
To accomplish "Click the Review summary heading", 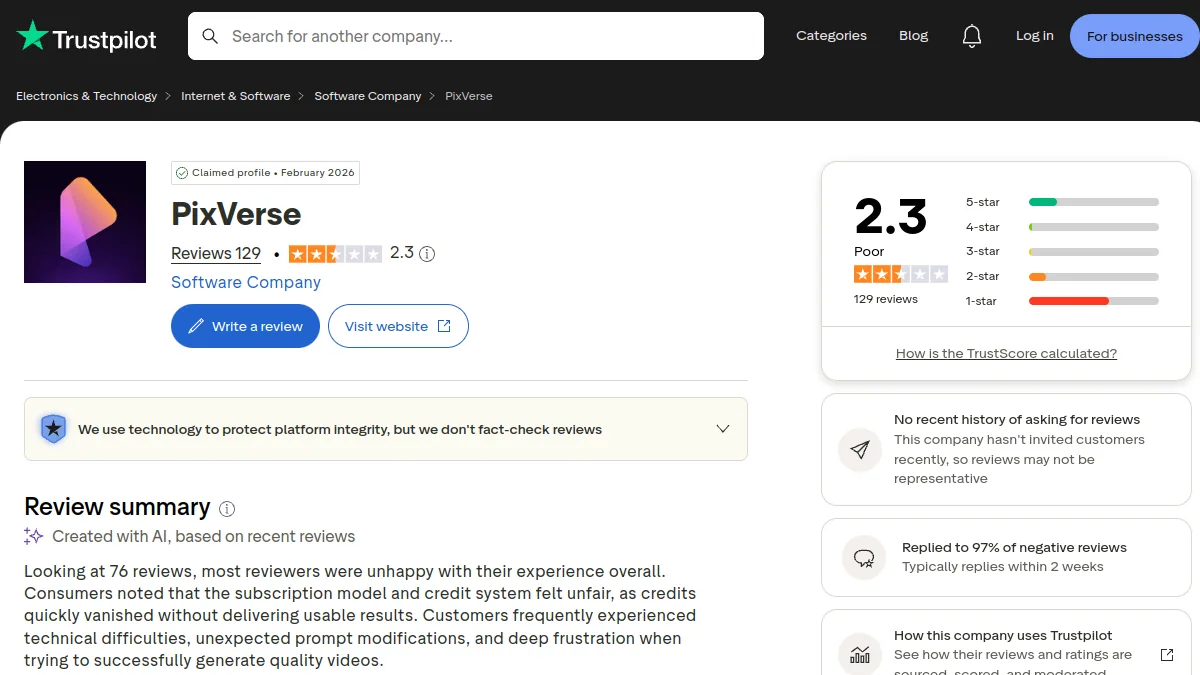I will 117,507.
